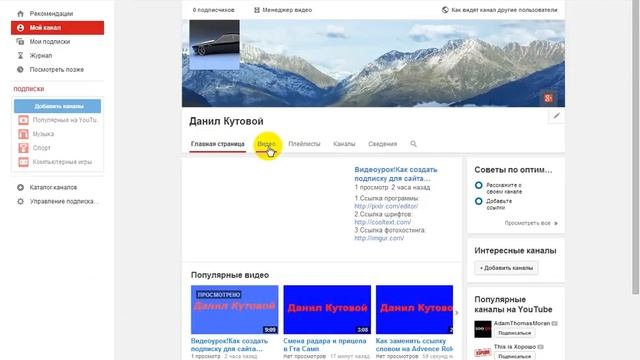640x360 pixels.
Task: Click the Данил Кутовой channel name heading
Action: click(x=226, y=121)
